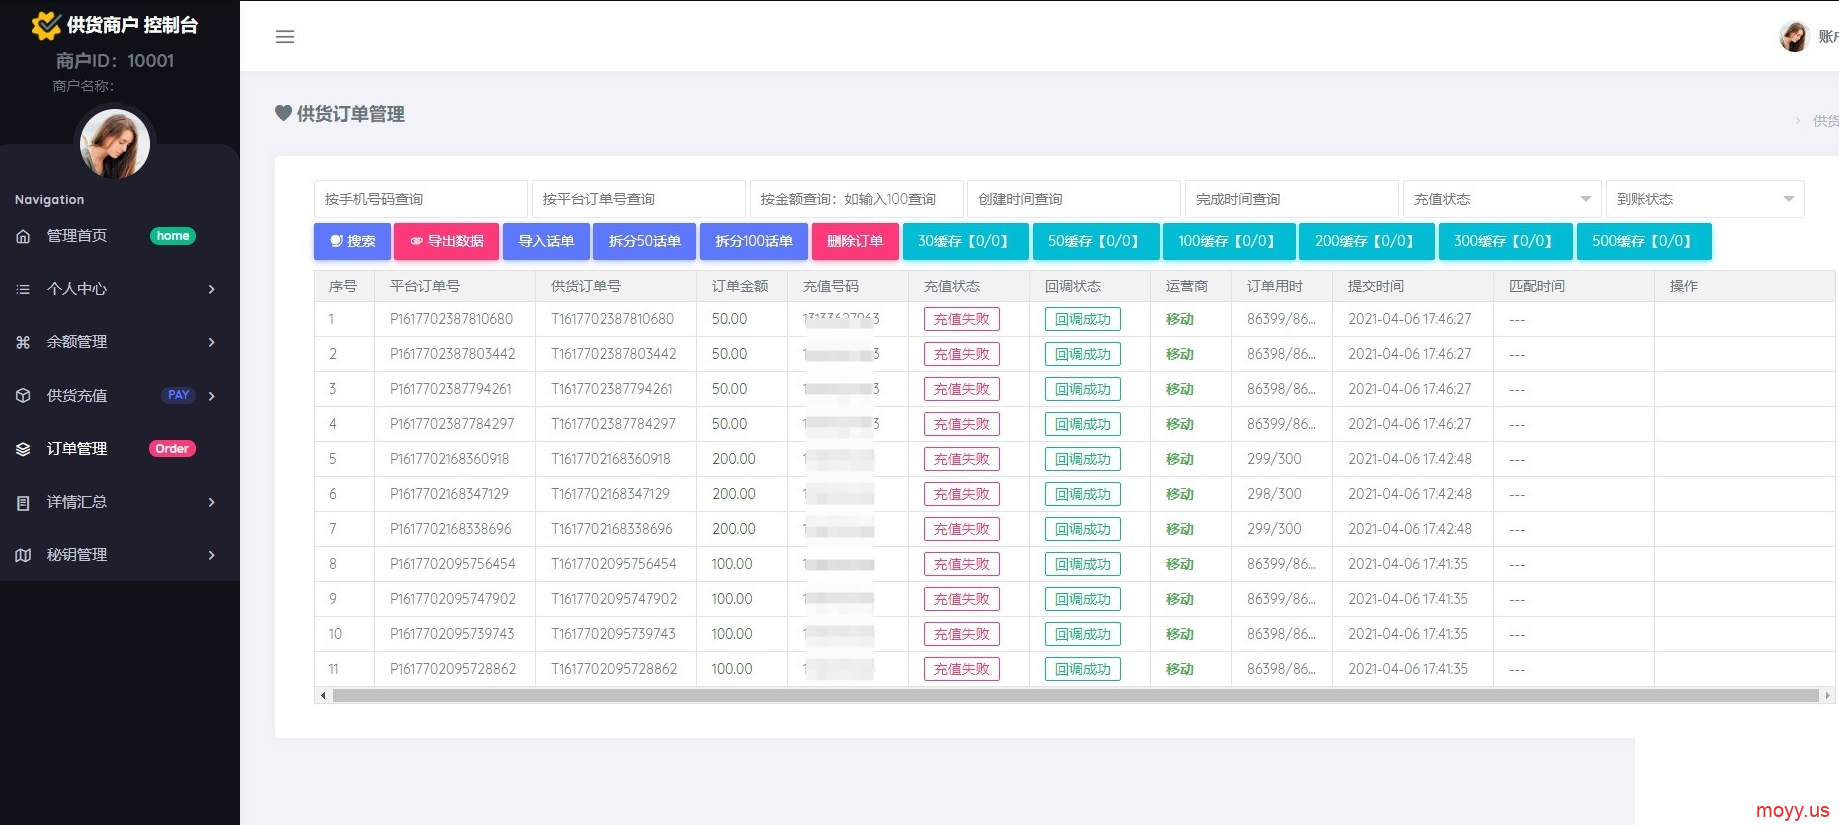
Task: Focus the 完成时间查询 input field
Action: (x=1292, y=199)
